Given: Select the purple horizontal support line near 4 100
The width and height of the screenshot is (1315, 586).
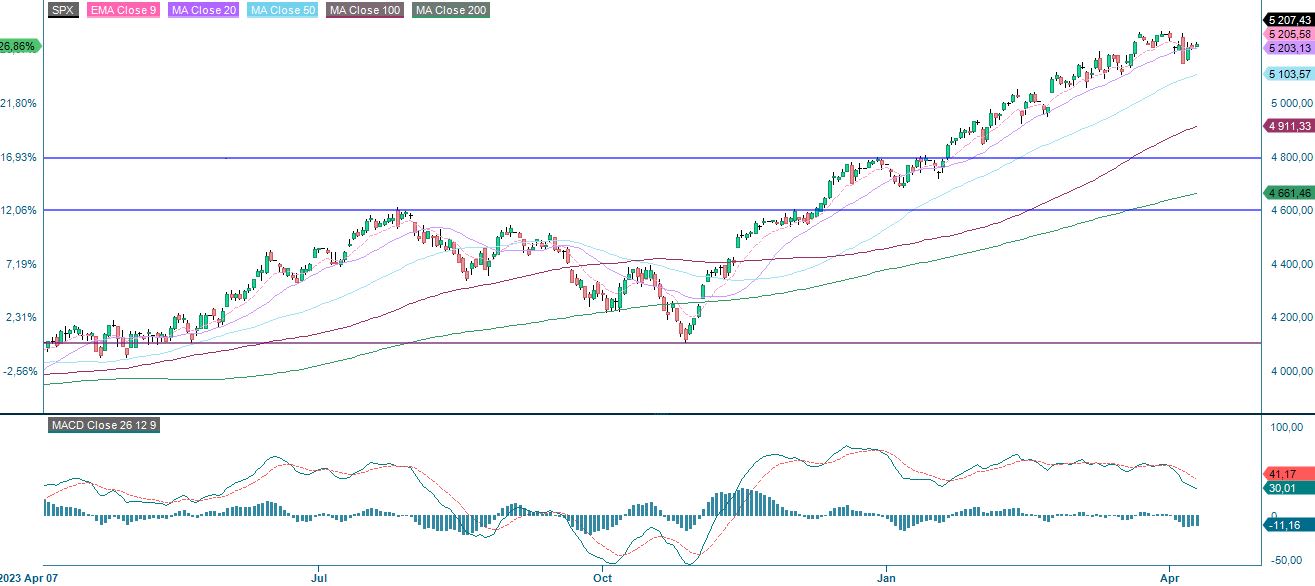Looking at the screenshot, I should point(650,343).
